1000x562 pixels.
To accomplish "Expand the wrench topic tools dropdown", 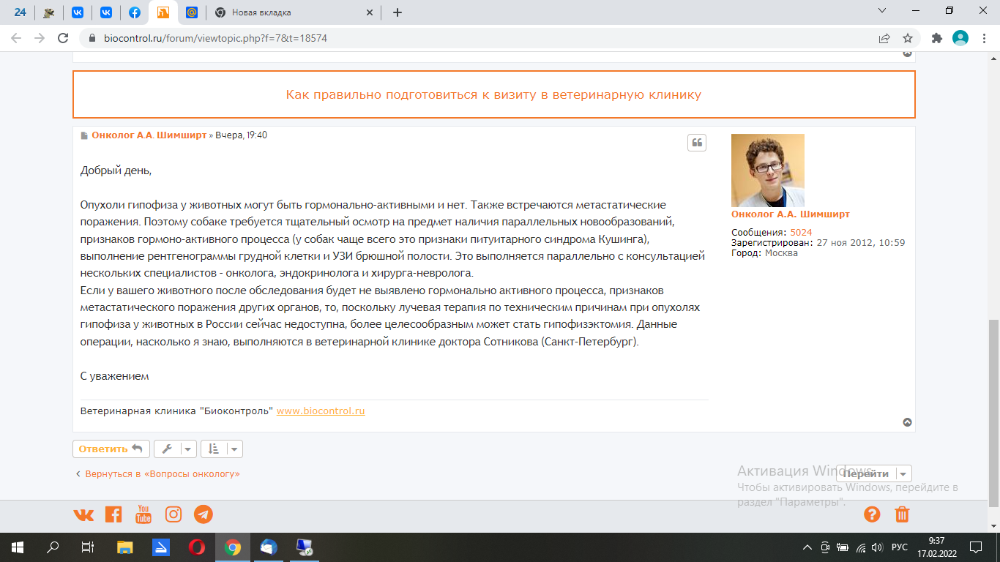I will tap(174, 449).
